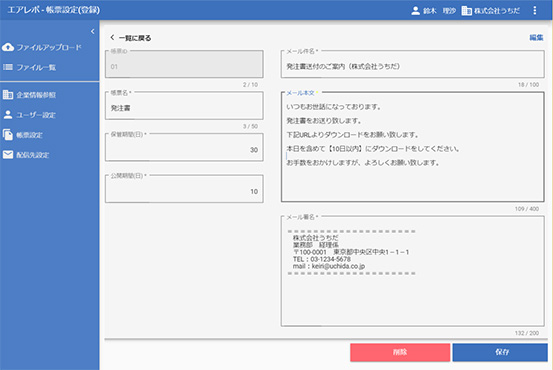Viewport: 553px width, 370px height.
Task: Click the 109 / 400 character counter
Action: coord(527,209)
